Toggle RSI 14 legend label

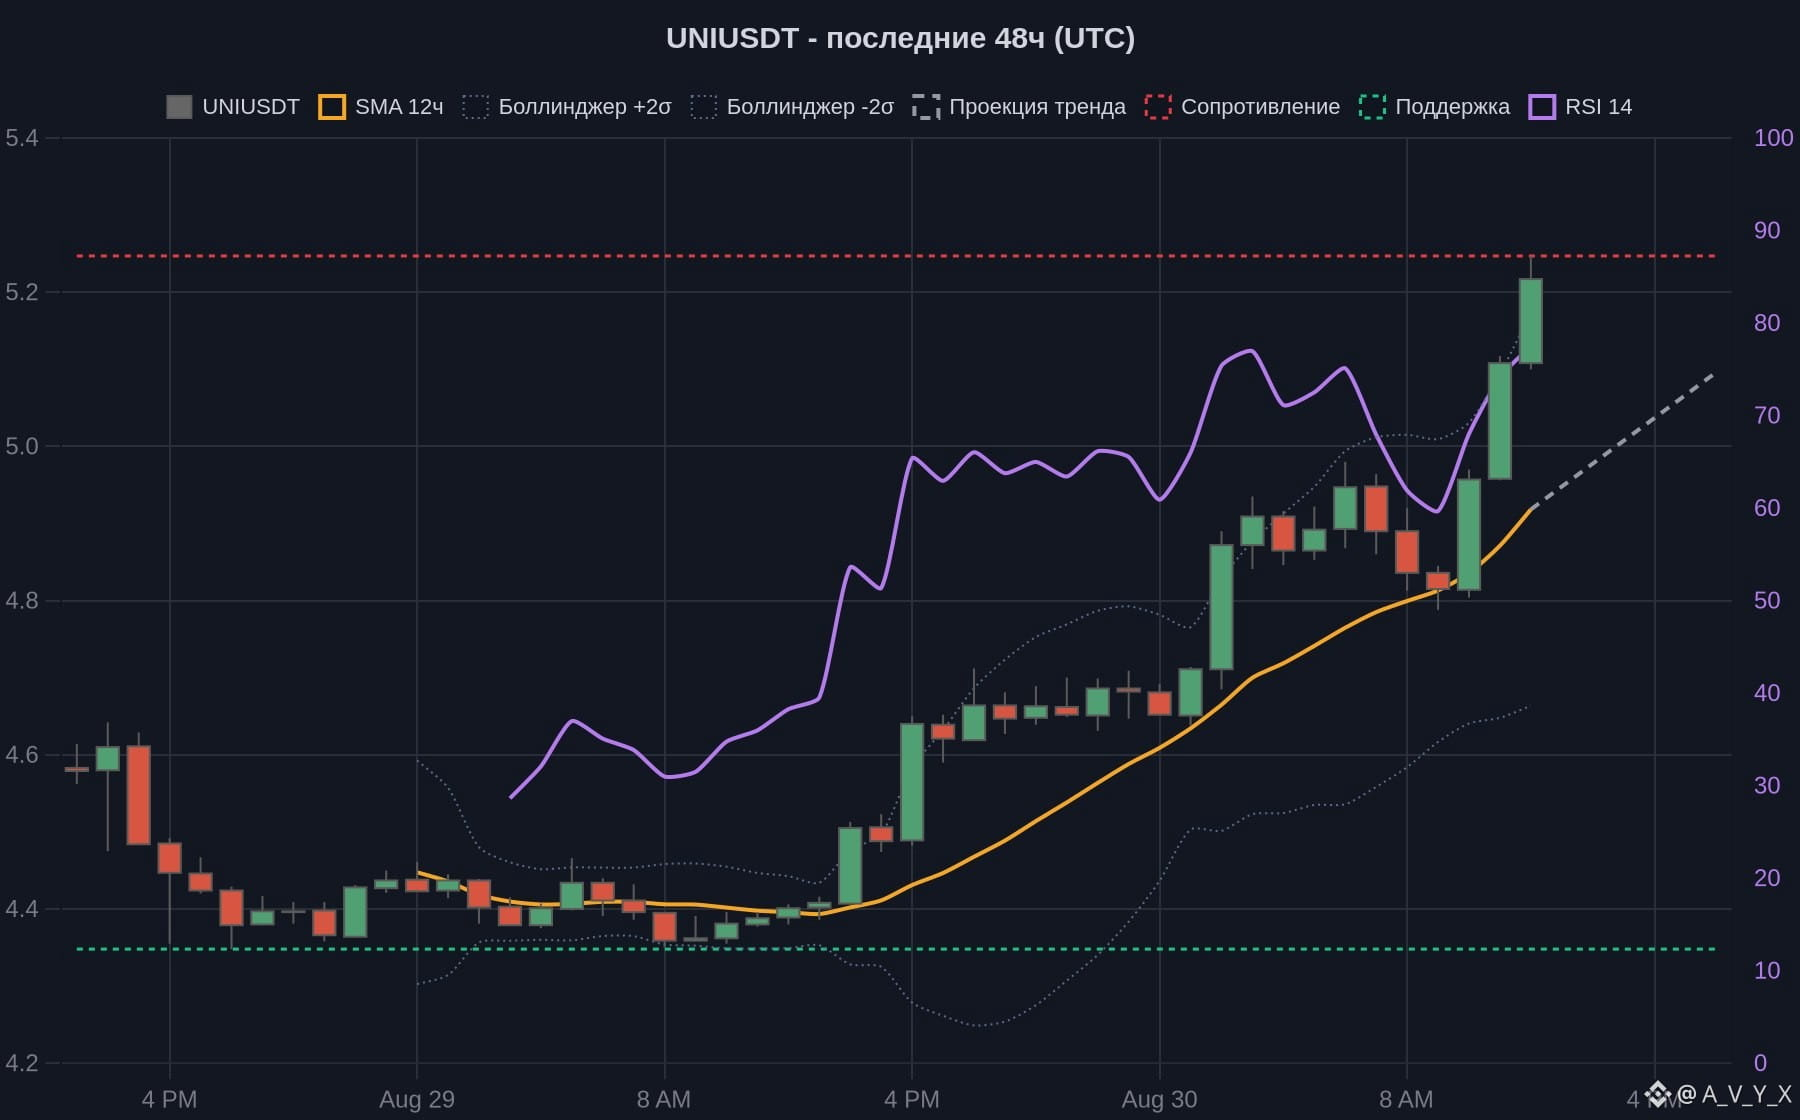pos(1598,107)
